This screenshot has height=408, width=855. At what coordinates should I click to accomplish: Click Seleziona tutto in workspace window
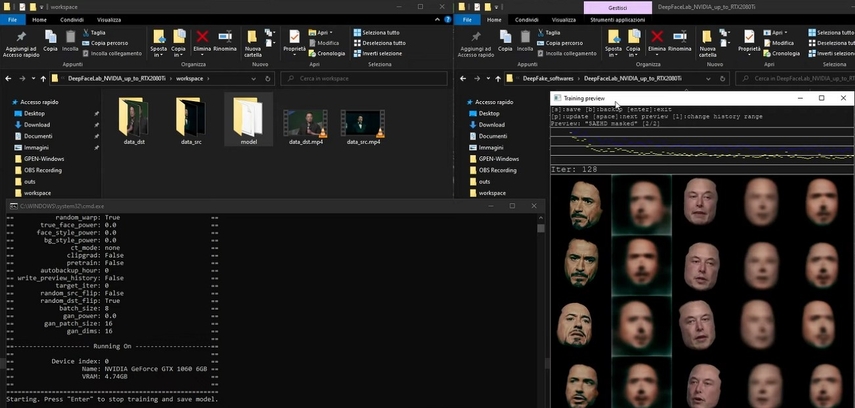(376, 33)
